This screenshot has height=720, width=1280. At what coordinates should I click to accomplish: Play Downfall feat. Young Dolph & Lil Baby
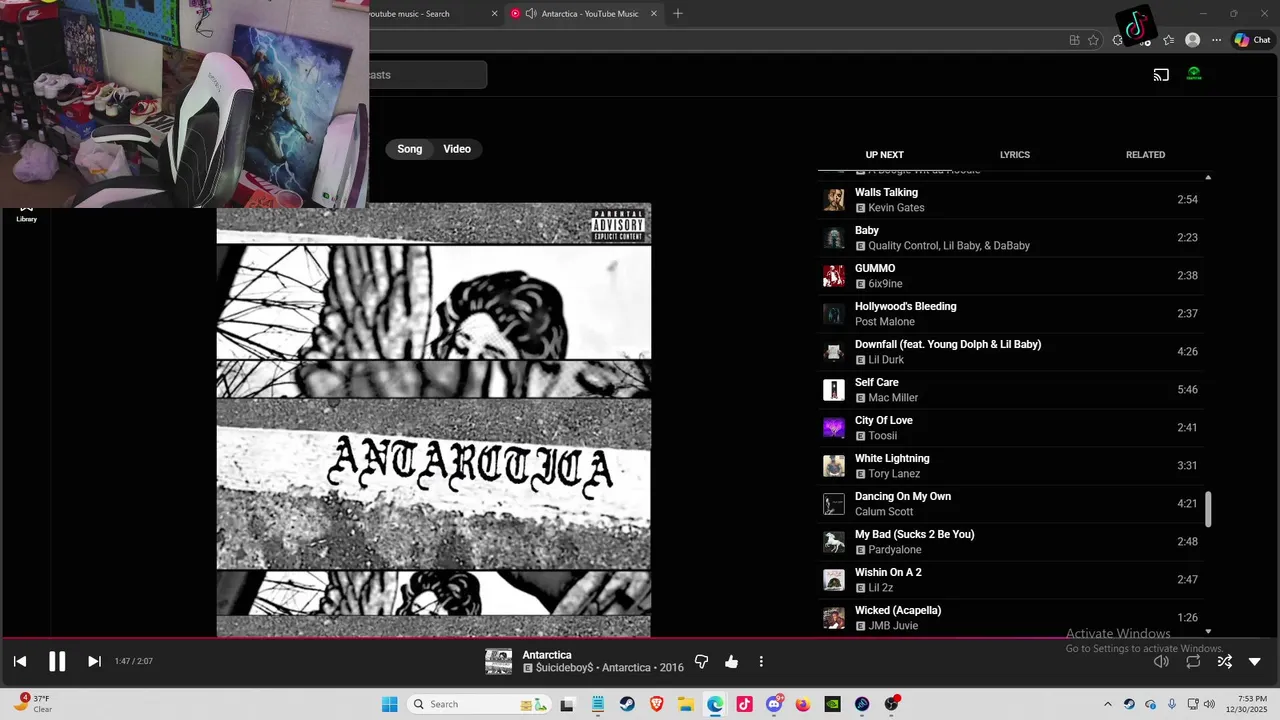click(1012, 352)
